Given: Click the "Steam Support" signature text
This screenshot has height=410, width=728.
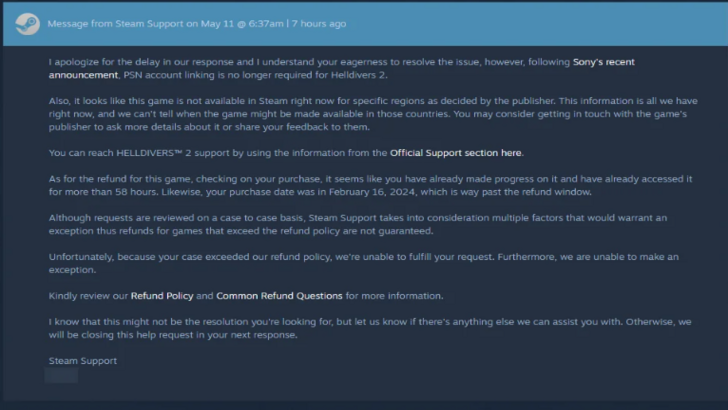Looking at the screenshot, I should (x=82, y=360).
